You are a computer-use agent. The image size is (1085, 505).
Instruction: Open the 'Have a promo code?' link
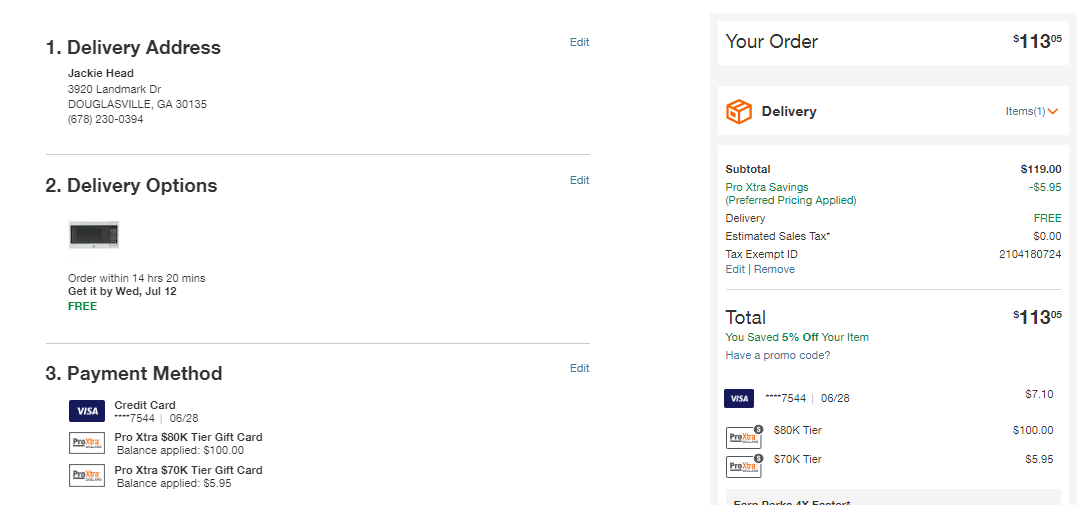click(778, 355)
